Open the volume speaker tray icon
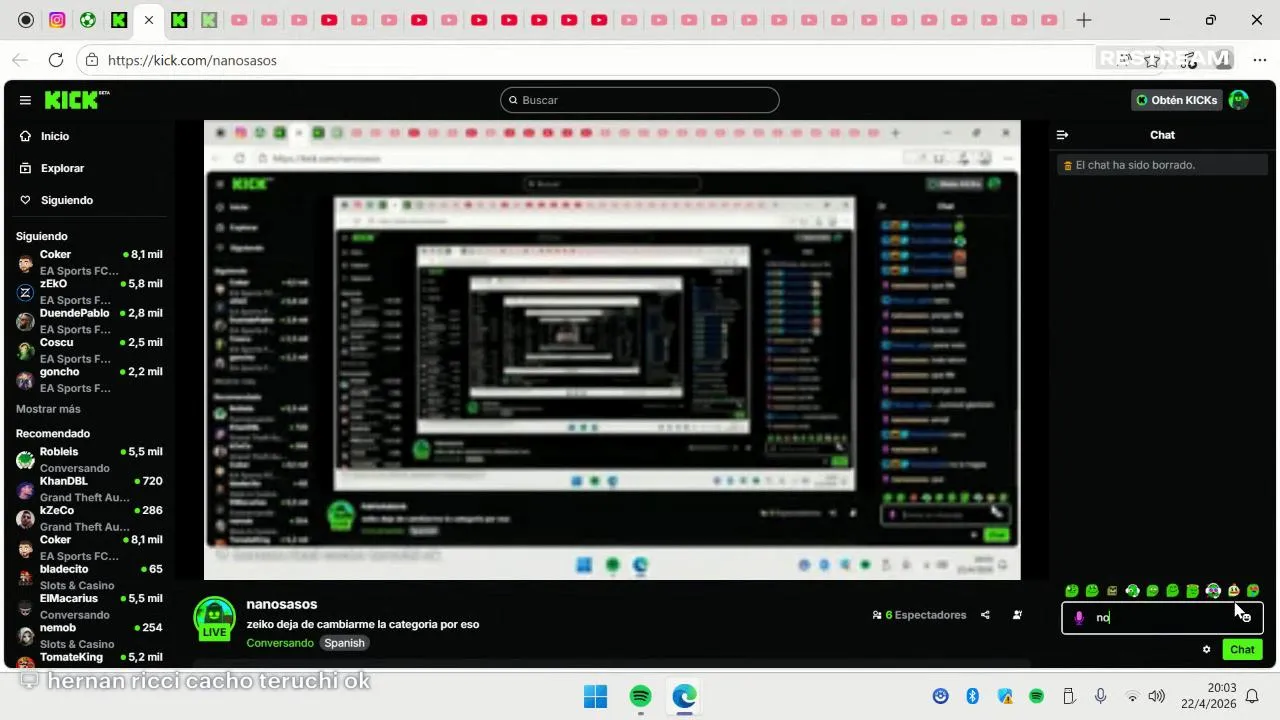The height and width of the screenshot is (720, 1280). click(1157, 696)
